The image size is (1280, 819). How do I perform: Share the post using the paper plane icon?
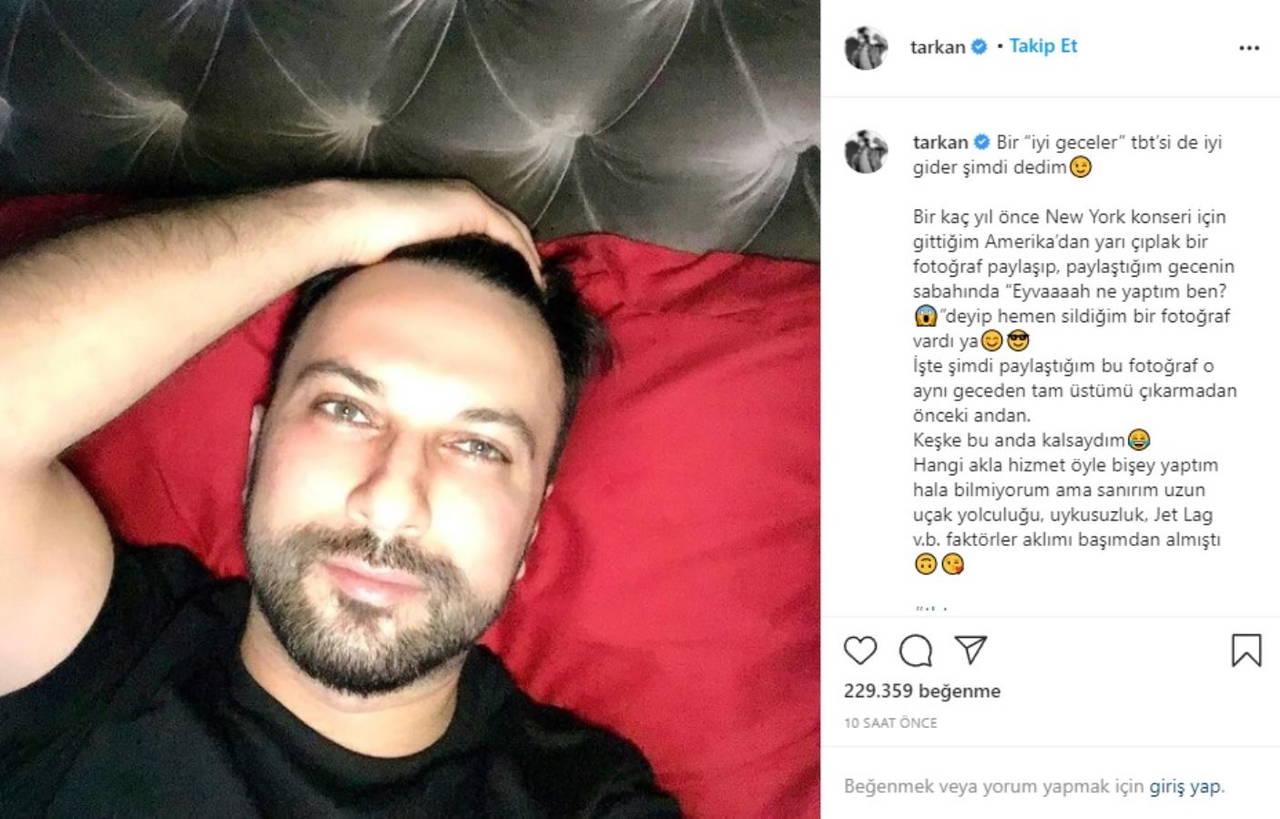coord(971,650)
